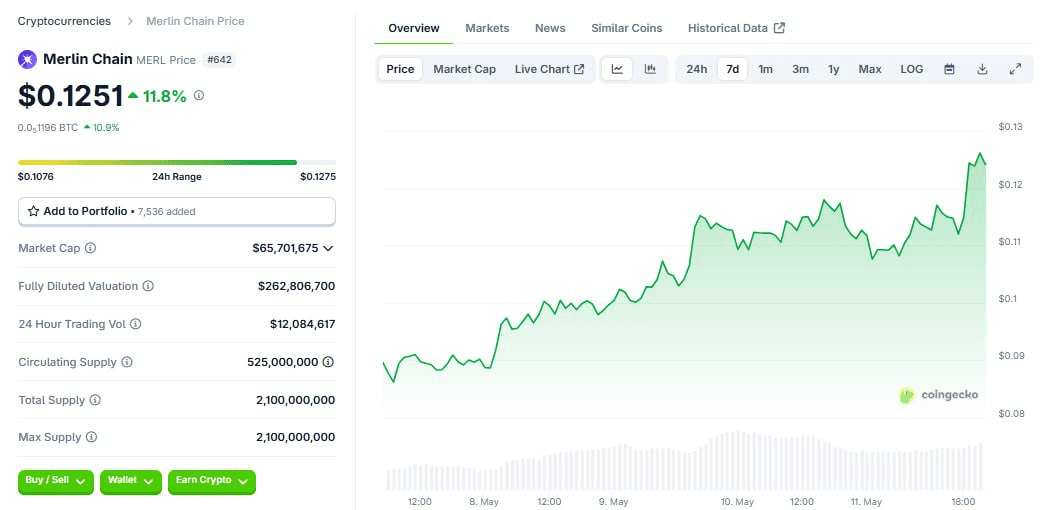Click the $12,084,617 trading volume value
This screenshot has height=510, width=1051.
tap(302, 324)
